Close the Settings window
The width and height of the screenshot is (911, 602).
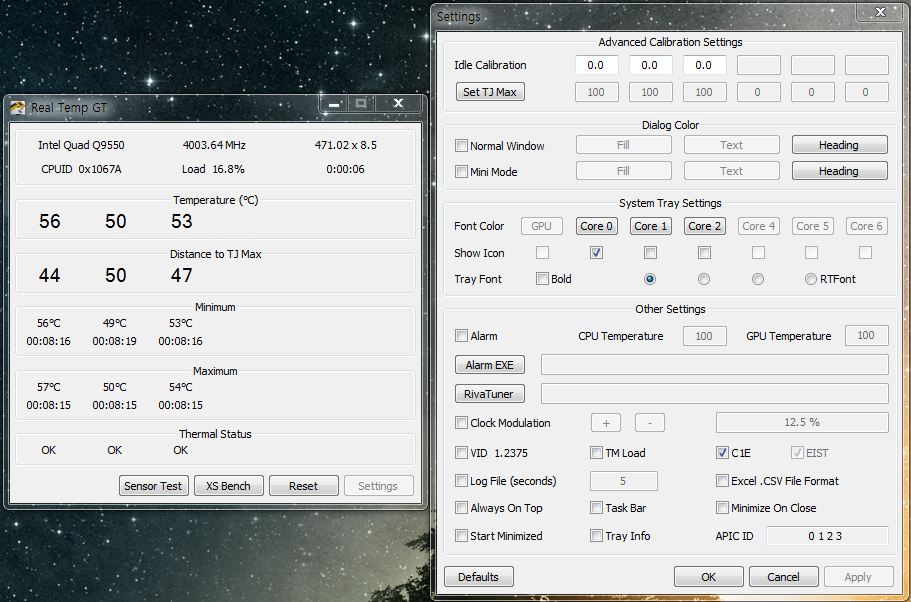880,12
